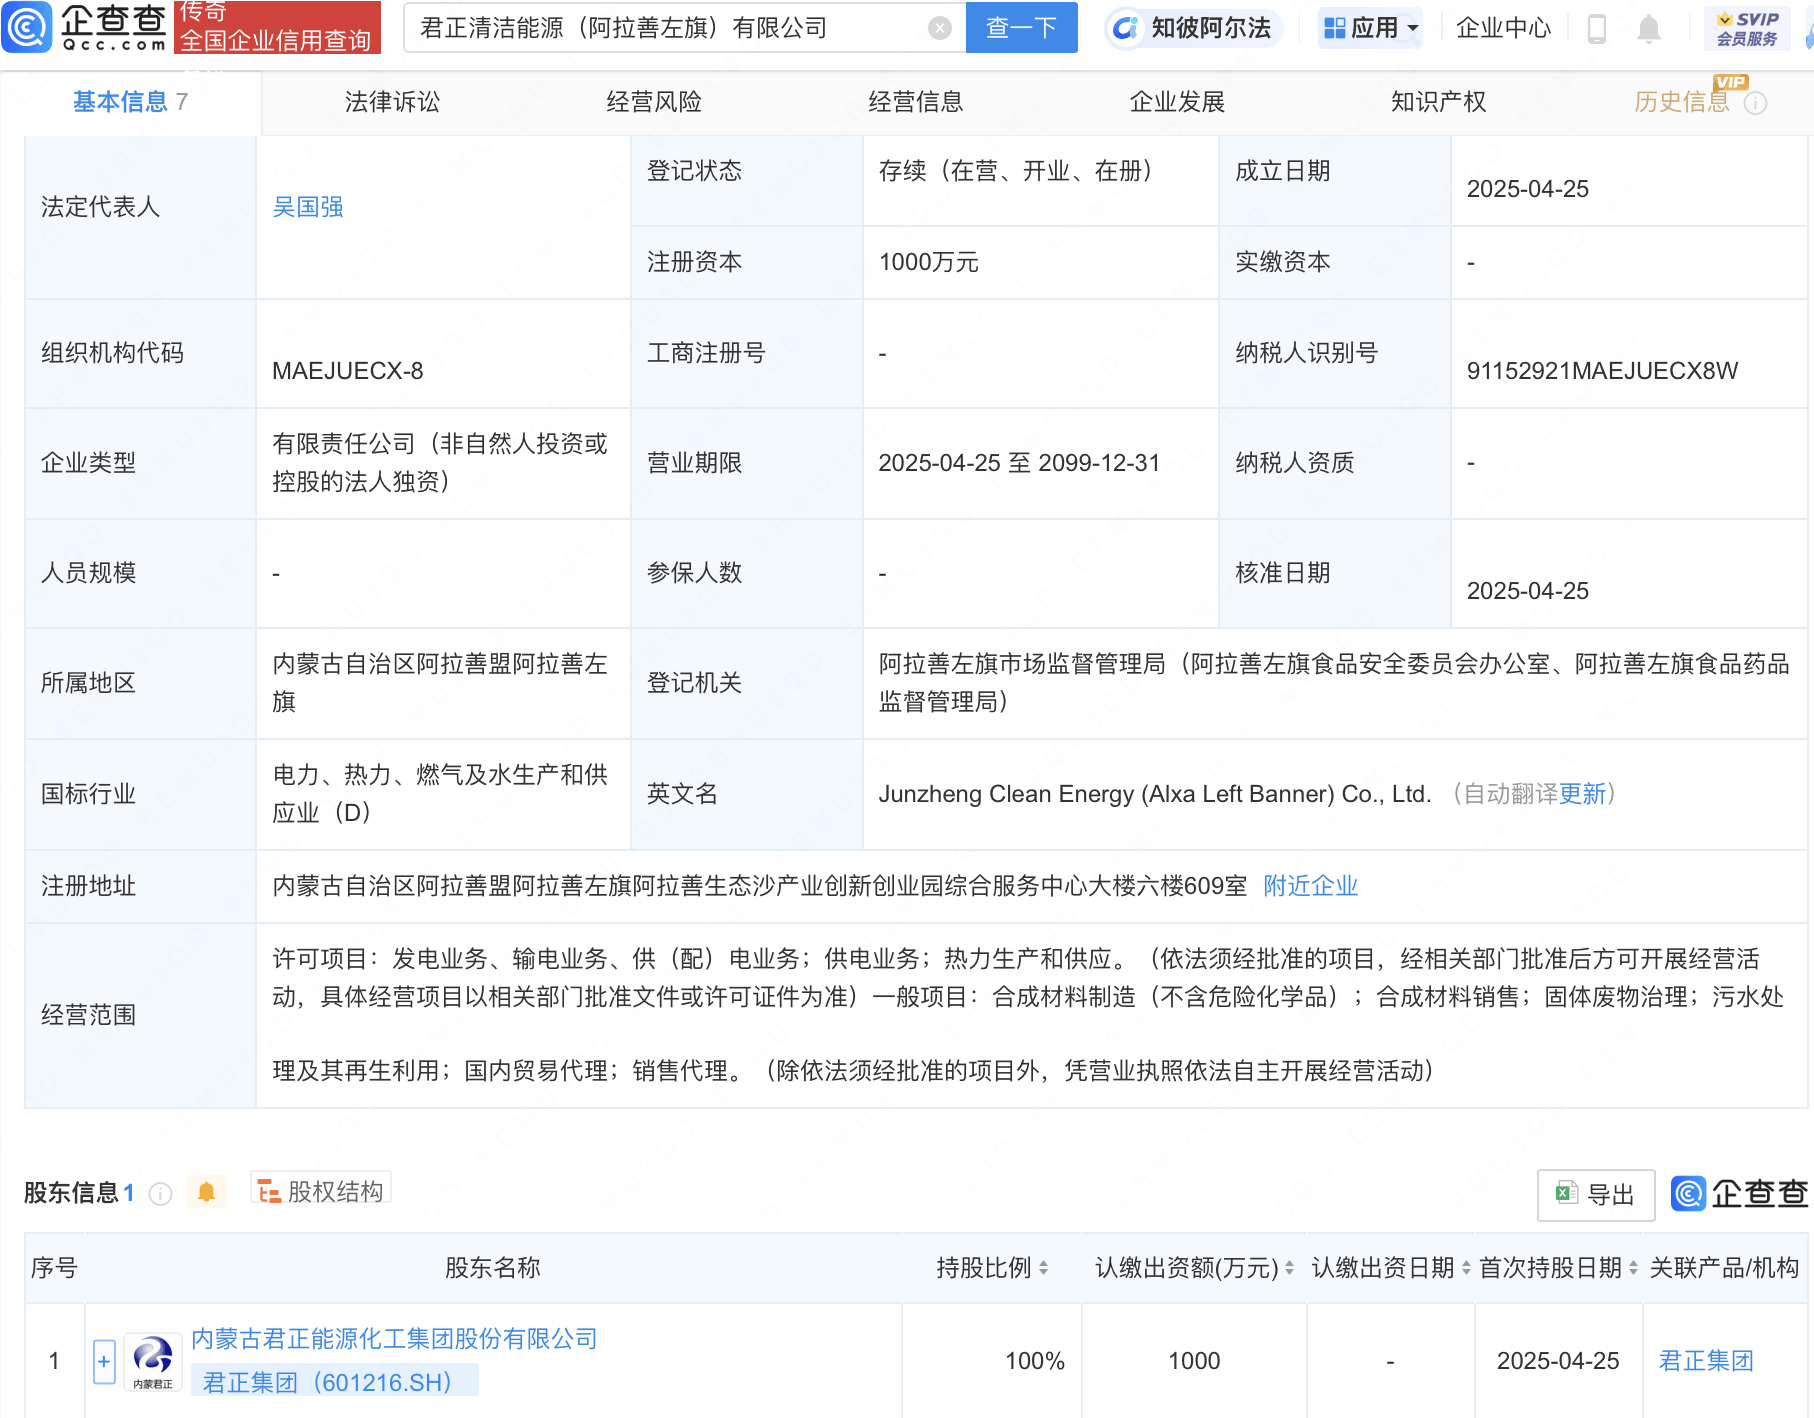Click the 导出 export button

[1596, 1194]
